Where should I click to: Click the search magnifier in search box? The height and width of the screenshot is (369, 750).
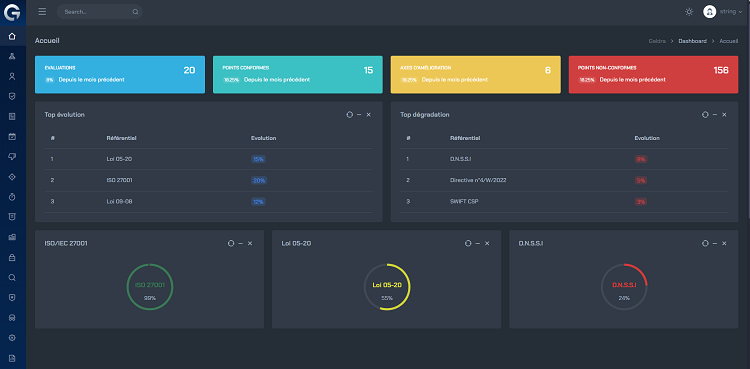click(x=135, y=12)
